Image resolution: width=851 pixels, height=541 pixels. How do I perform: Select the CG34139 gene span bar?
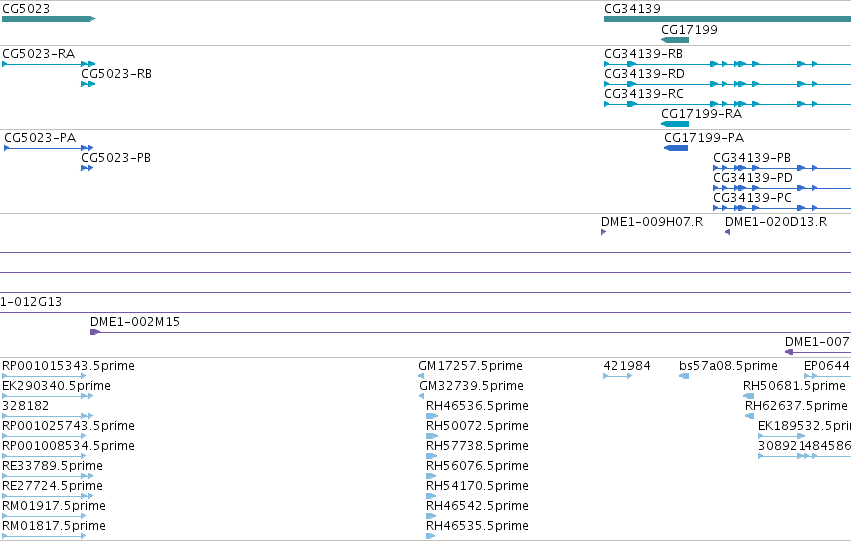pyautogui.click(x=727, y=19)
